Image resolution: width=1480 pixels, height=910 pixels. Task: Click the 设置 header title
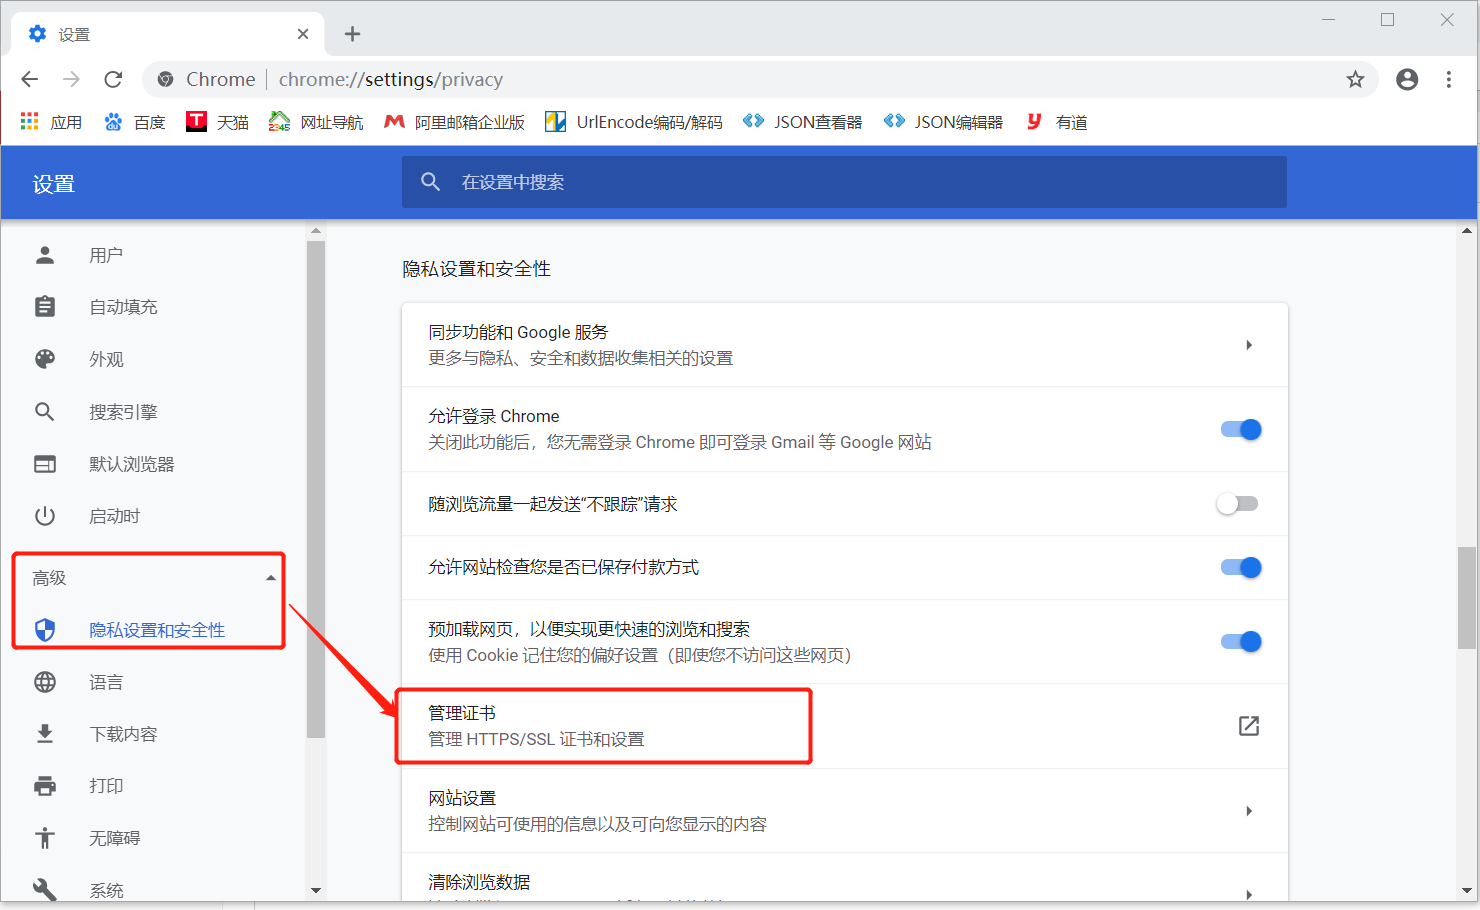pyautogui.click(x=54, y=184)
